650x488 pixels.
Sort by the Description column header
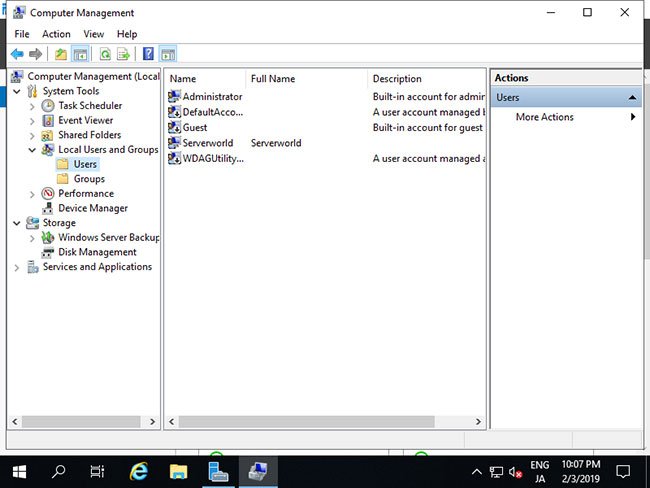[427, 79]
